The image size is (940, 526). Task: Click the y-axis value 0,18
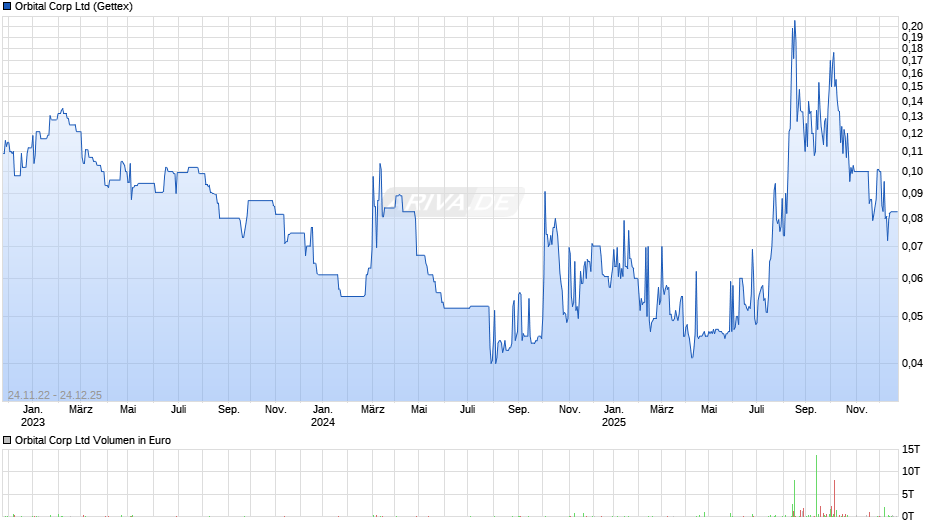point(912,49)
